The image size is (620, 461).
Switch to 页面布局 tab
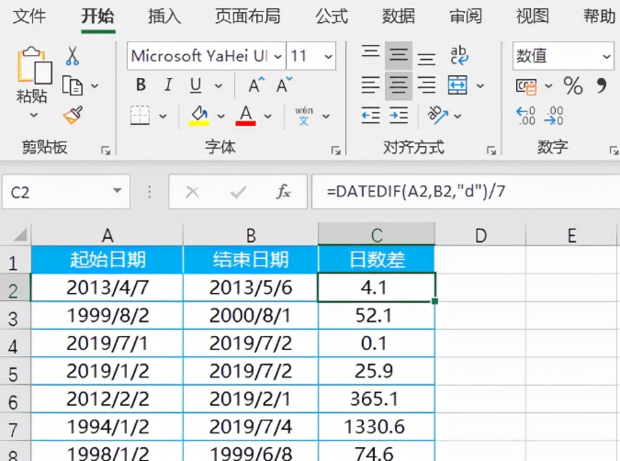click(x=248, y=16)
